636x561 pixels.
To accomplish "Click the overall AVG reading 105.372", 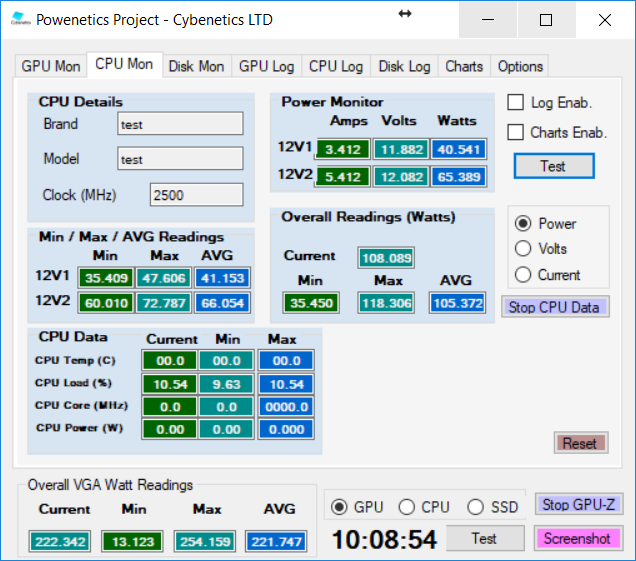I will [458, 303].
